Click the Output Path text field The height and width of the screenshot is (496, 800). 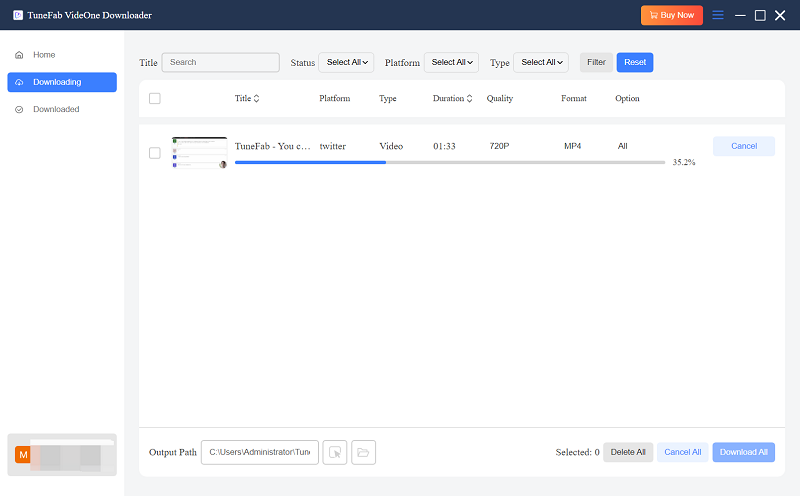coord(260,452)
